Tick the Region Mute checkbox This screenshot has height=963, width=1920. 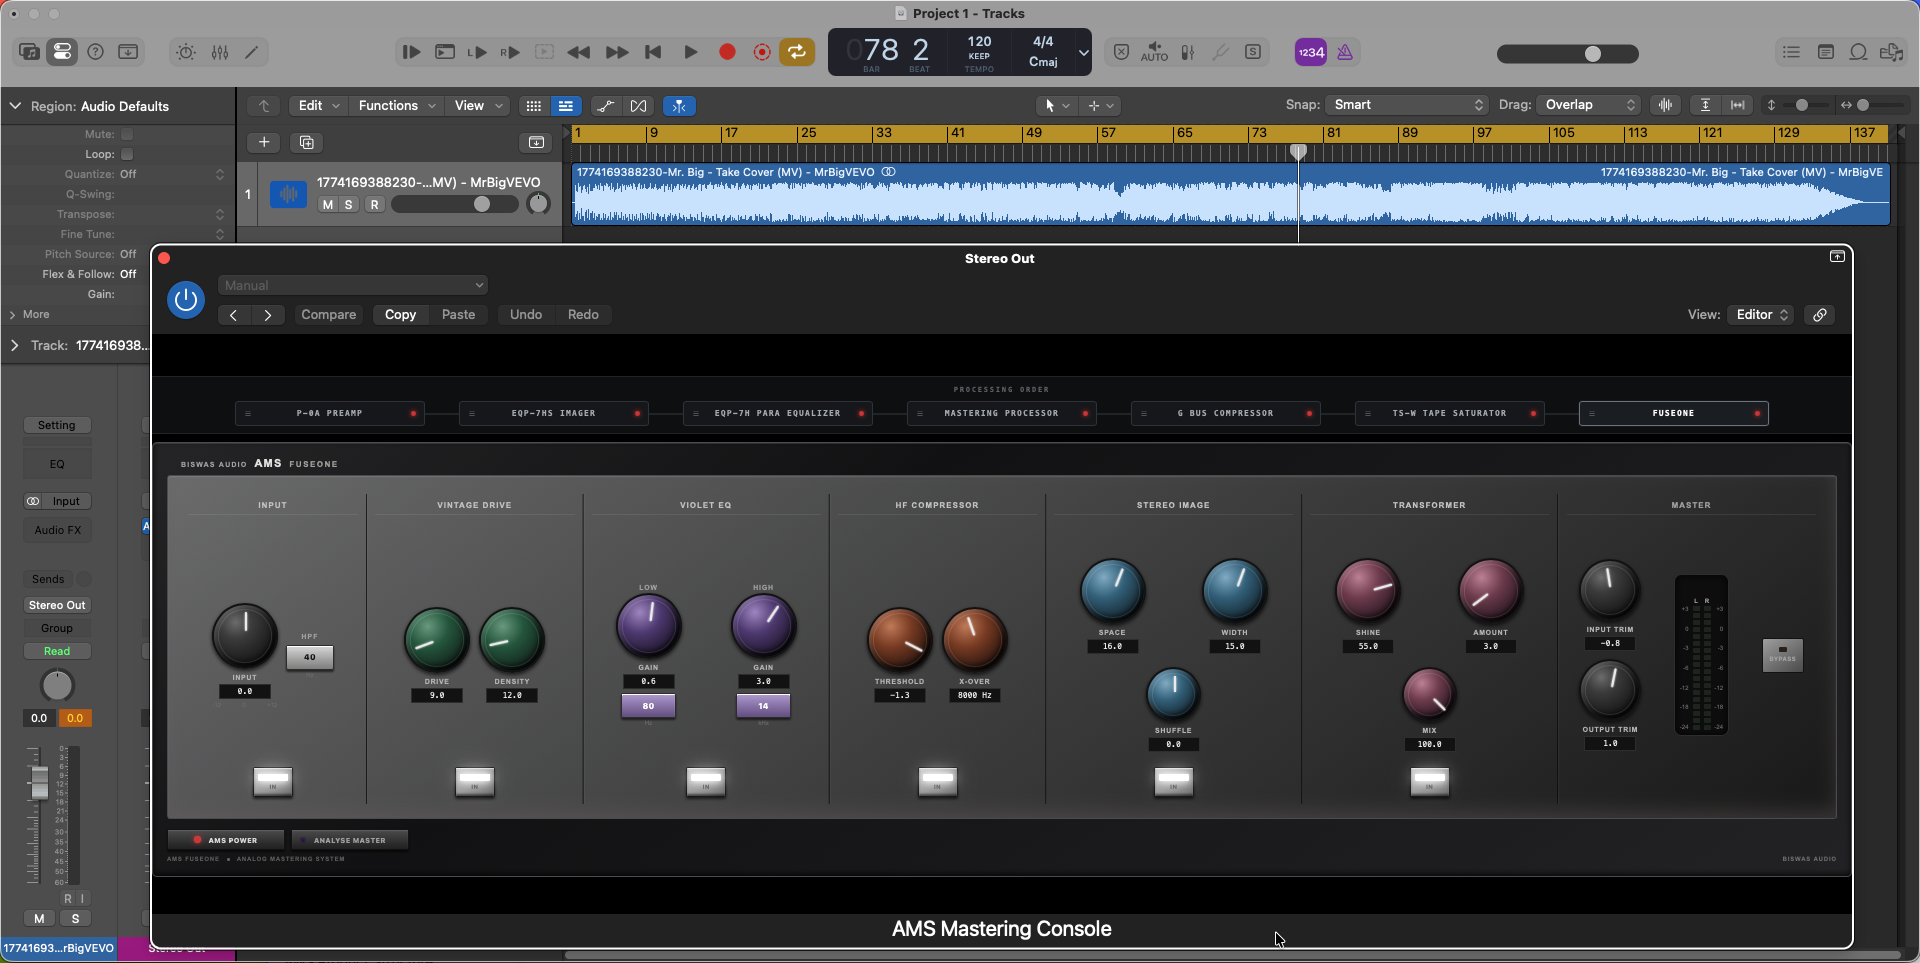[x=127, y=134]
